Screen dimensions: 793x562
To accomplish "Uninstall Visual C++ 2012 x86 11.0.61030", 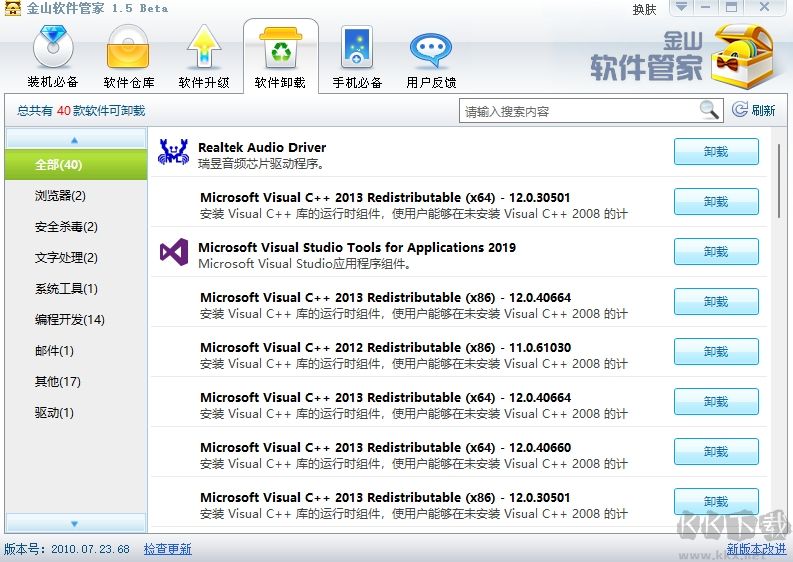I will (x=716, y=352).
